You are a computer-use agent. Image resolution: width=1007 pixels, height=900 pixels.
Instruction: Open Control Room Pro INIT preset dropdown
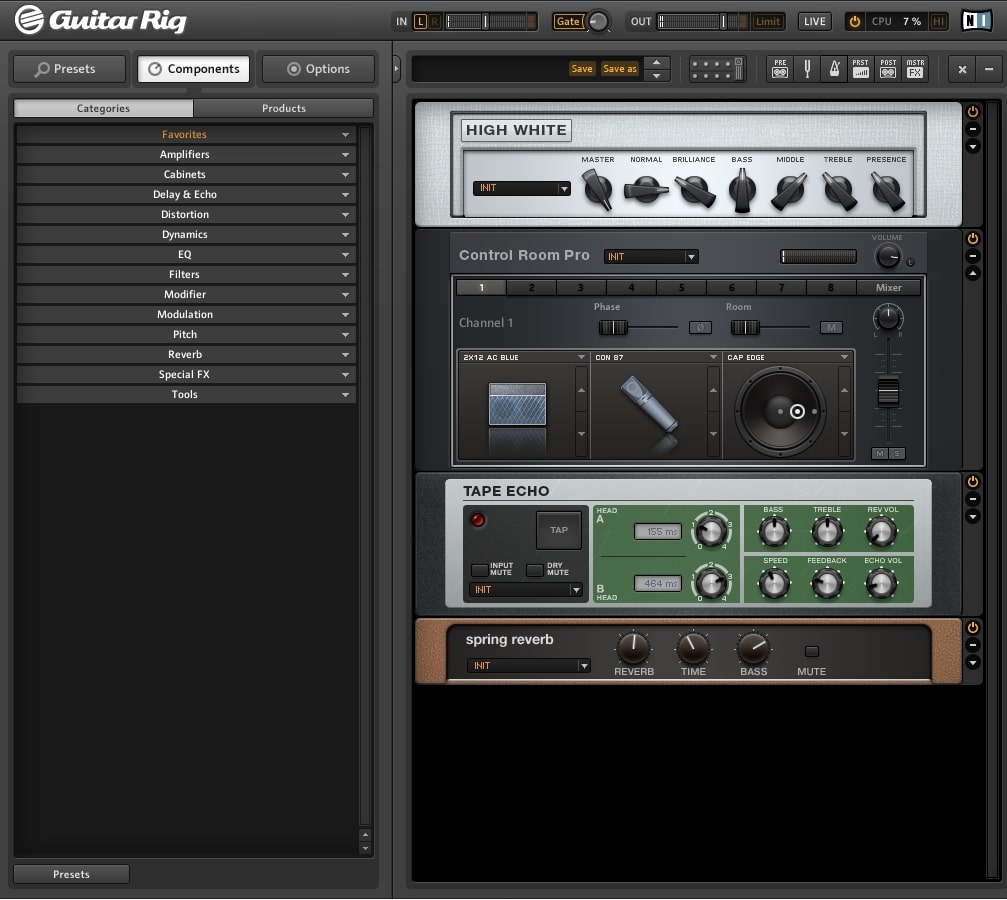coord(651,256)
